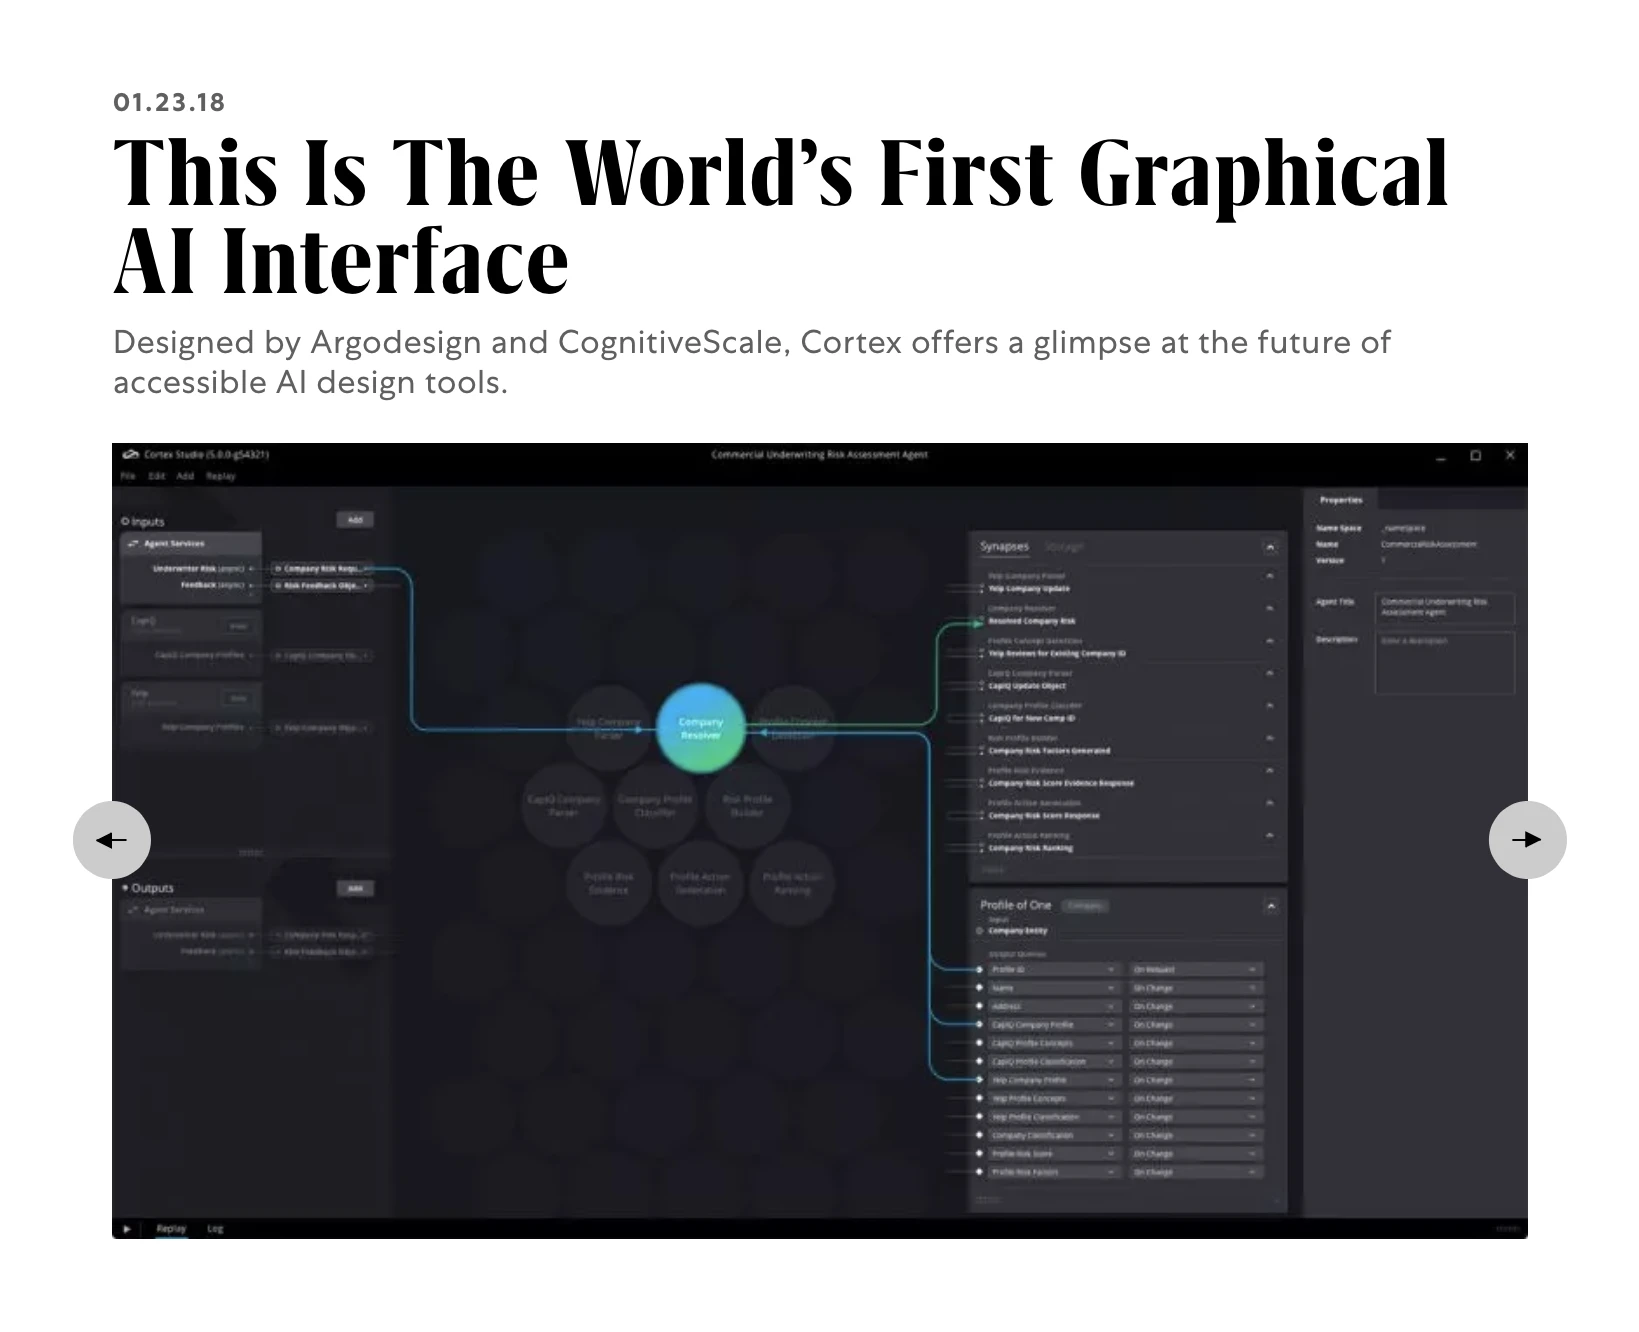Toggle the Company Risk Request input connector
Screen dimensions: 1639x1332
[277, 568]
